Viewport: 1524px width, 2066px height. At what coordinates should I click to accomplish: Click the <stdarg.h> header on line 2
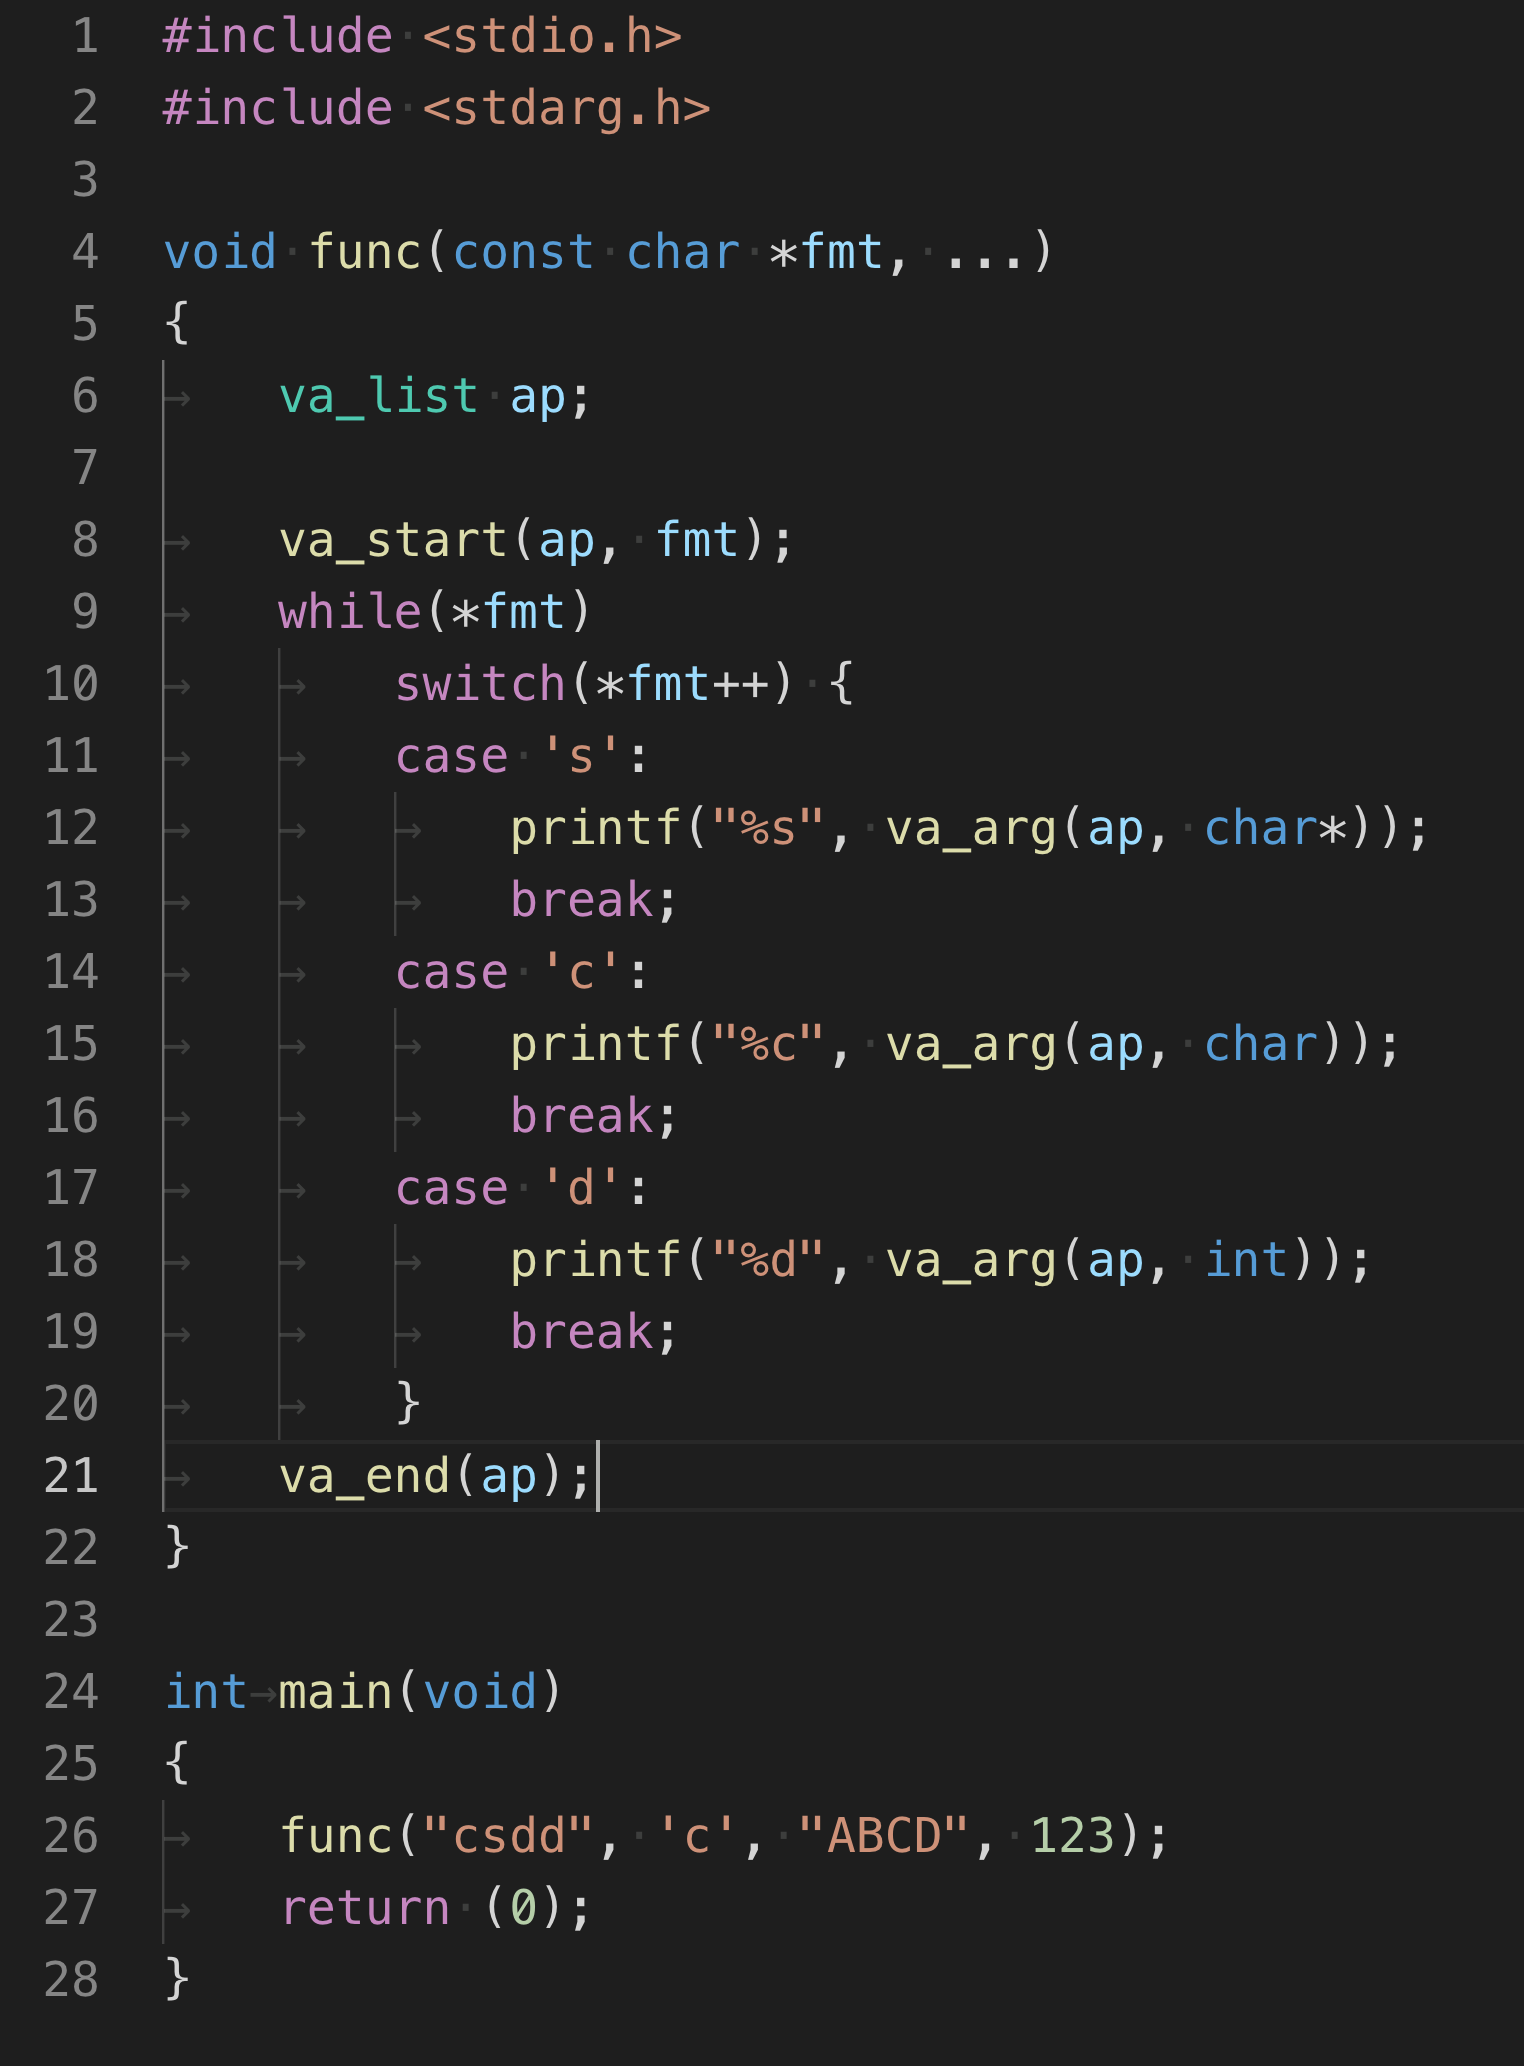566,109
